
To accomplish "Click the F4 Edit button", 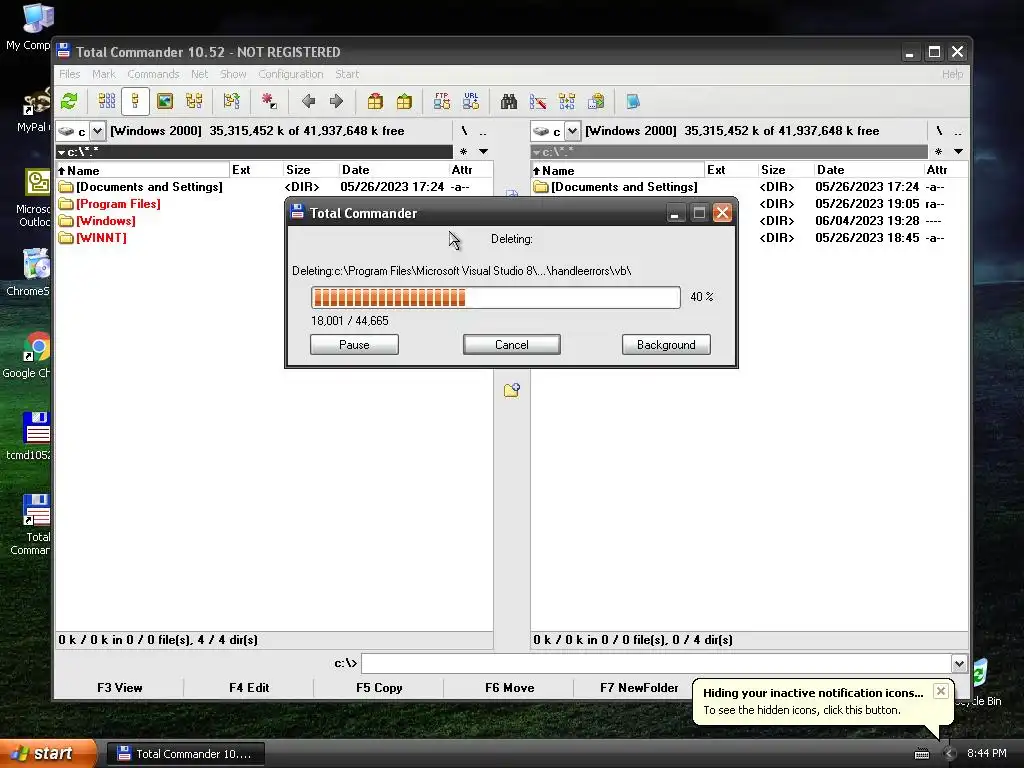I will [249, 688].
